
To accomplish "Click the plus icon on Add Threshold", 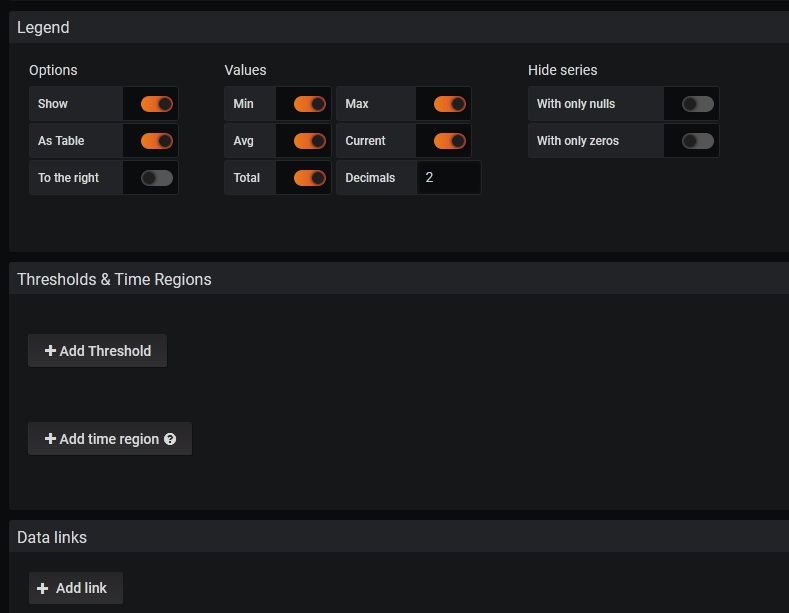I will tap(50, 351).
